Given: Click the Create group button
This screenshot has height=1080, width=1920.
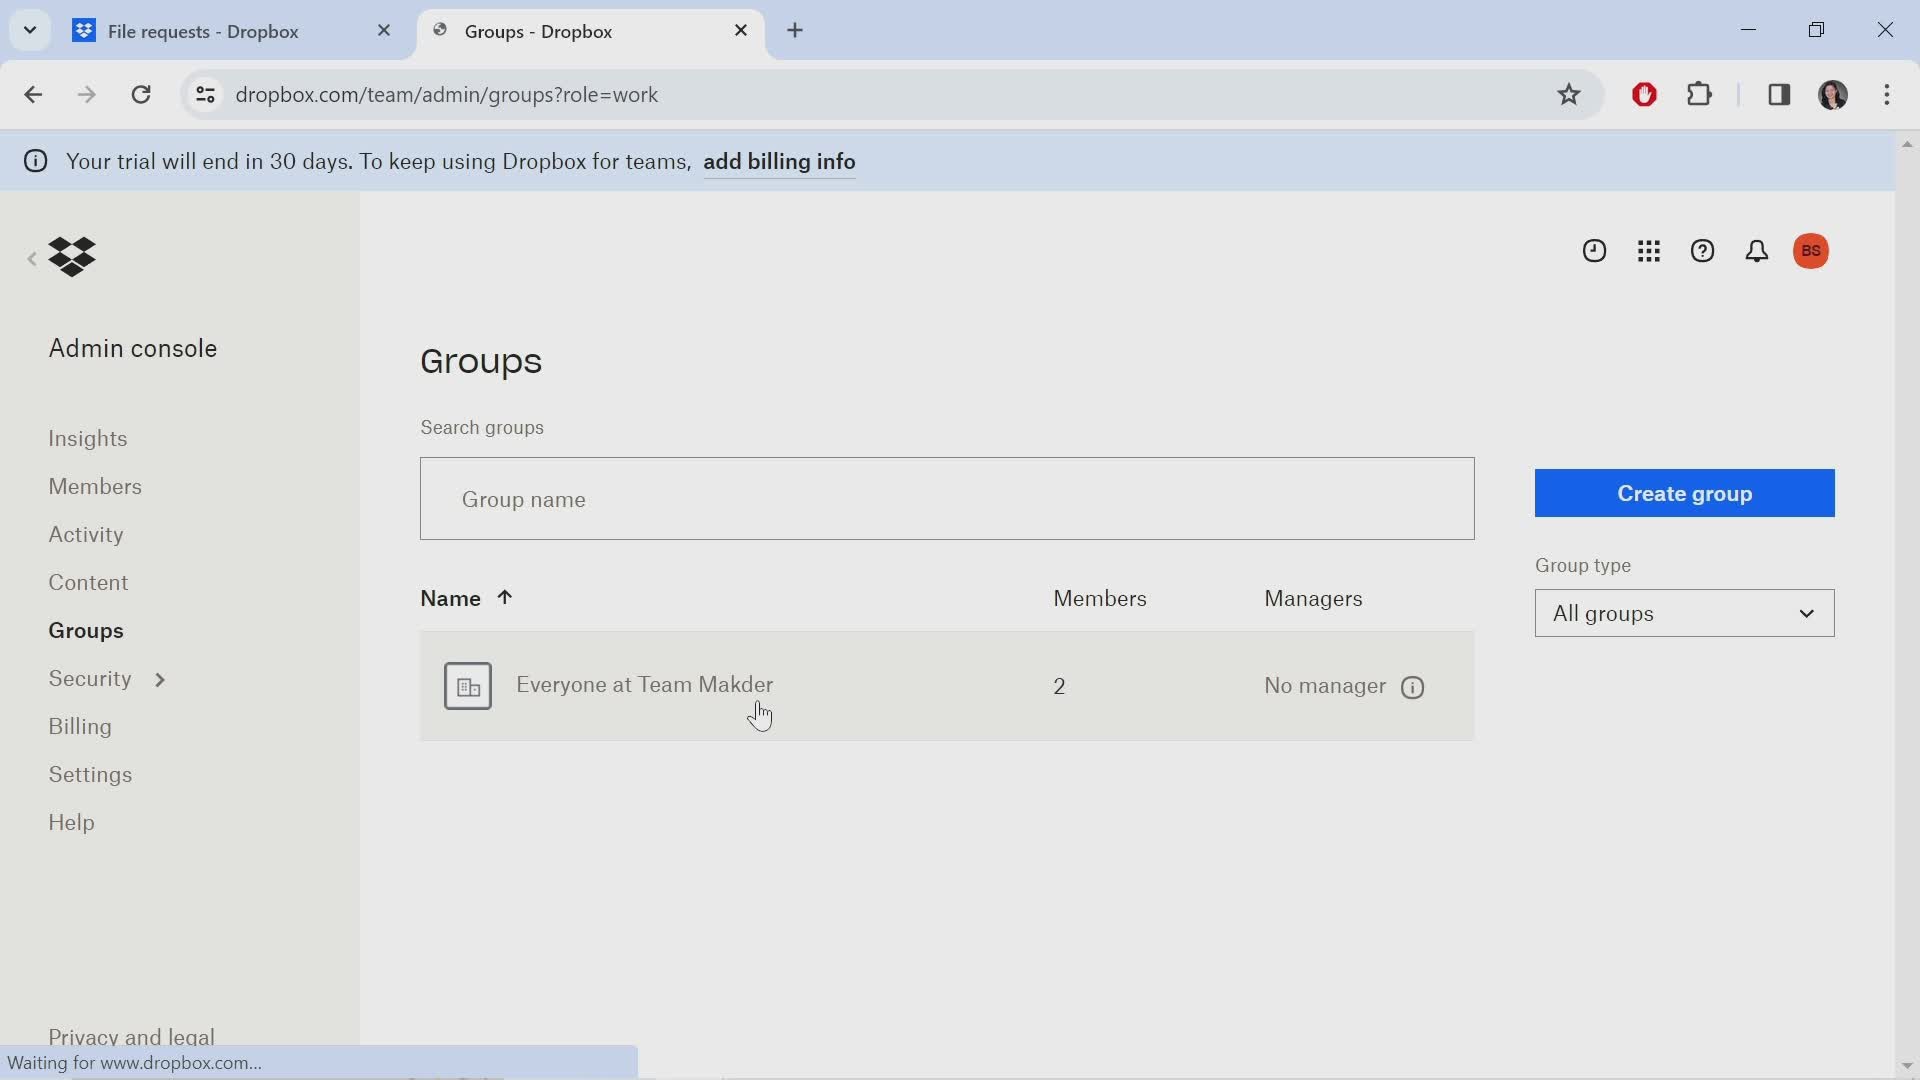Looking at the screenshot, I should tap(1685, 492).
